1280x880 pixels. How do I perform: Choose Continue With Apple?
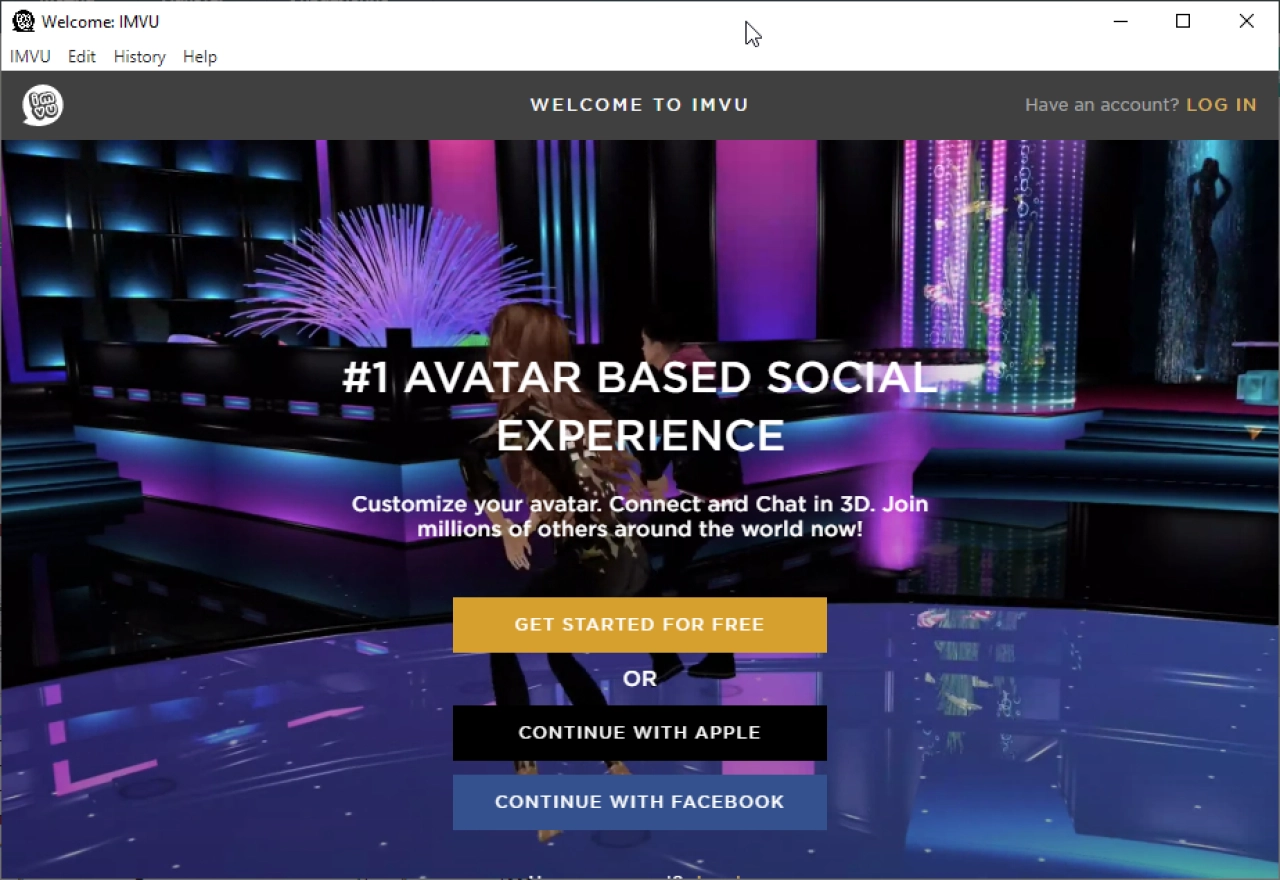[640, 733]
